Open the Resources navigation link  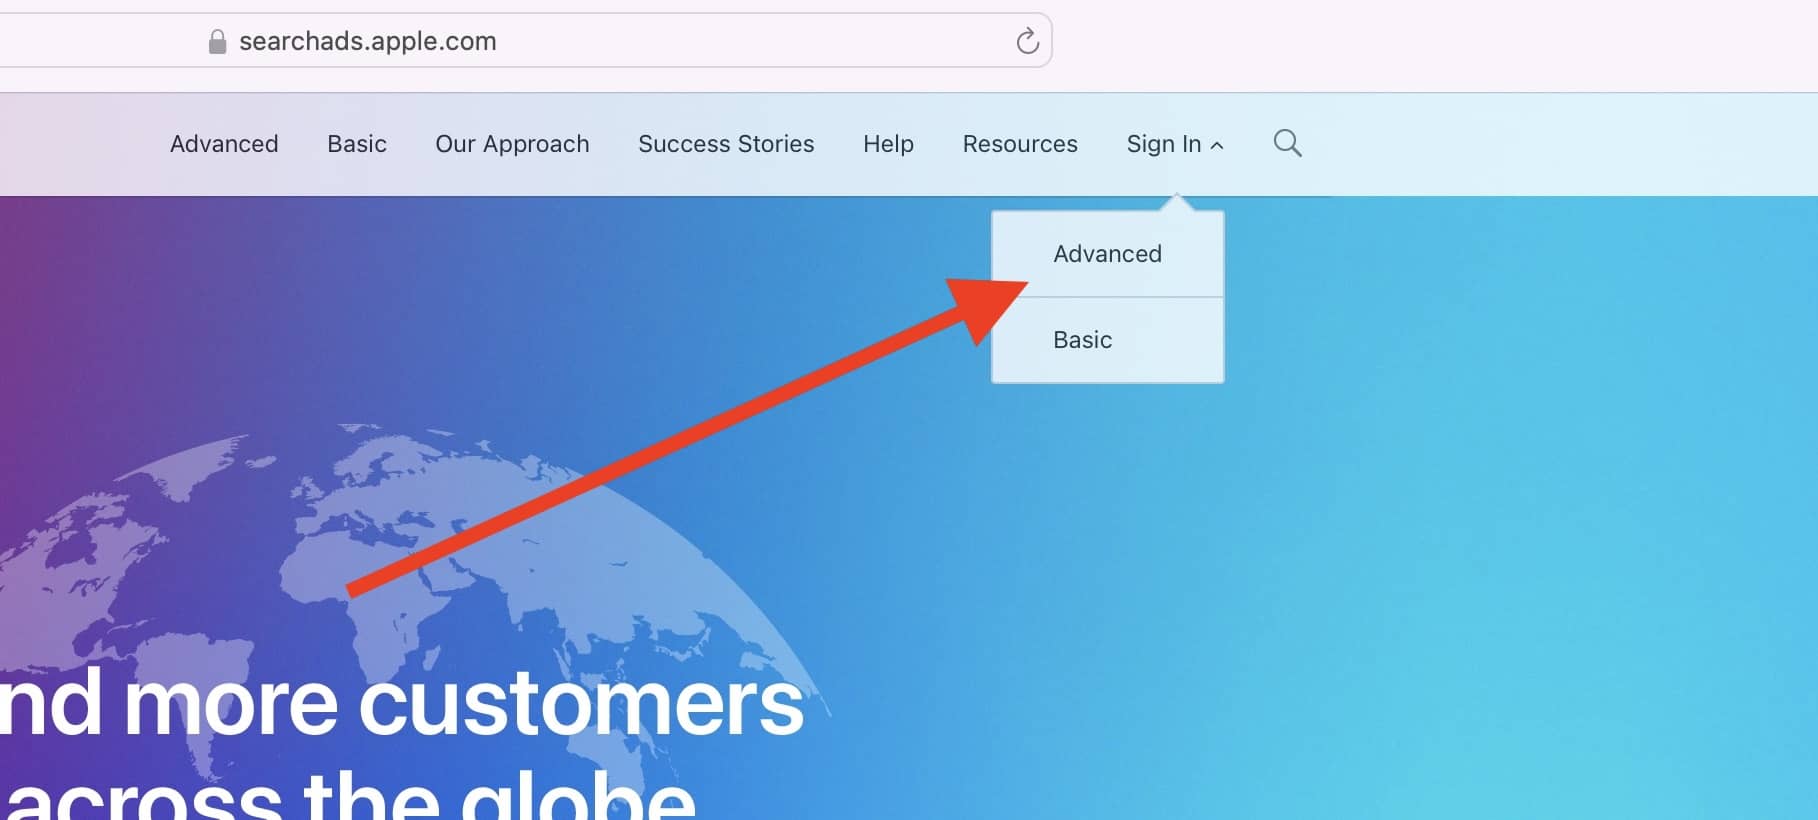point(1020,144)
